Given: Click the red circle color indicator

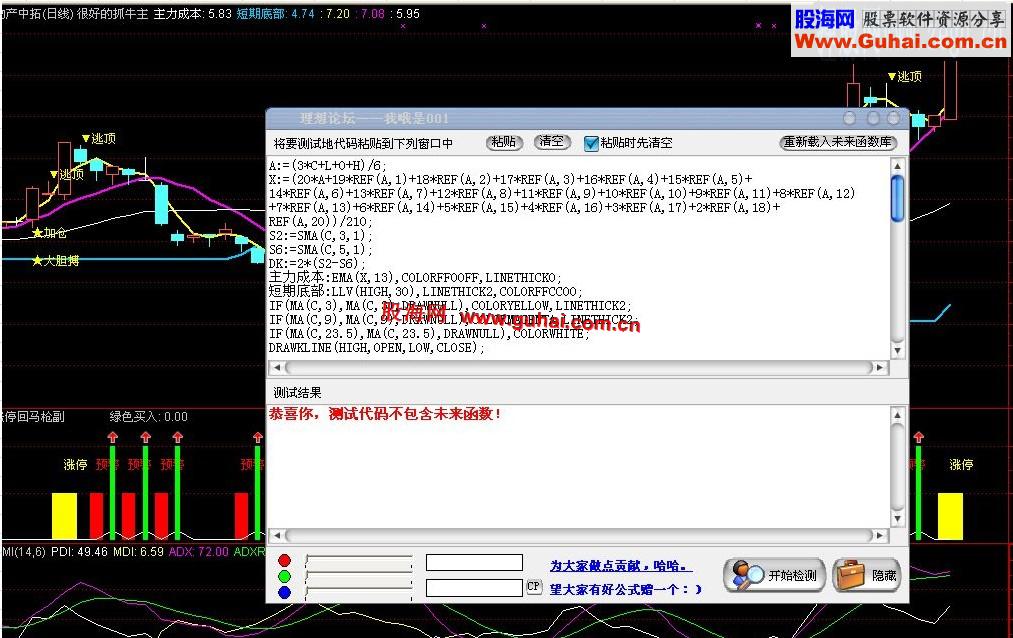Looking at the screenshot, I should pos(284,561).
